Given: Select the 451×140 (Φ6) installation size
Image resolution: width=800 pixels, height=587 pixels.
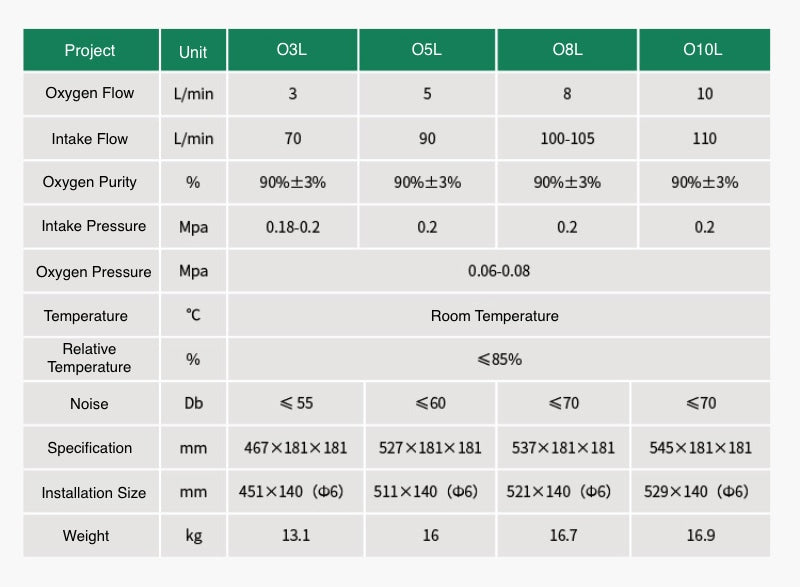Looking at the screenshot, I should (295, 492).
